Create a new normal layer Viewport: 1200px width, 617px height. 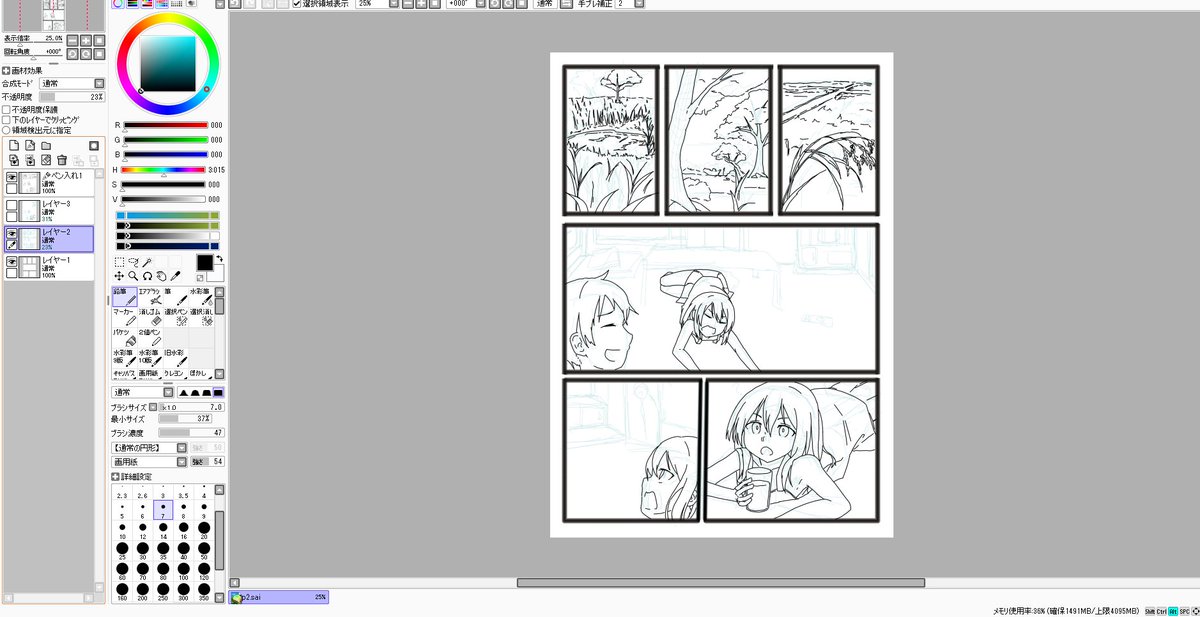tap(14, 145)
